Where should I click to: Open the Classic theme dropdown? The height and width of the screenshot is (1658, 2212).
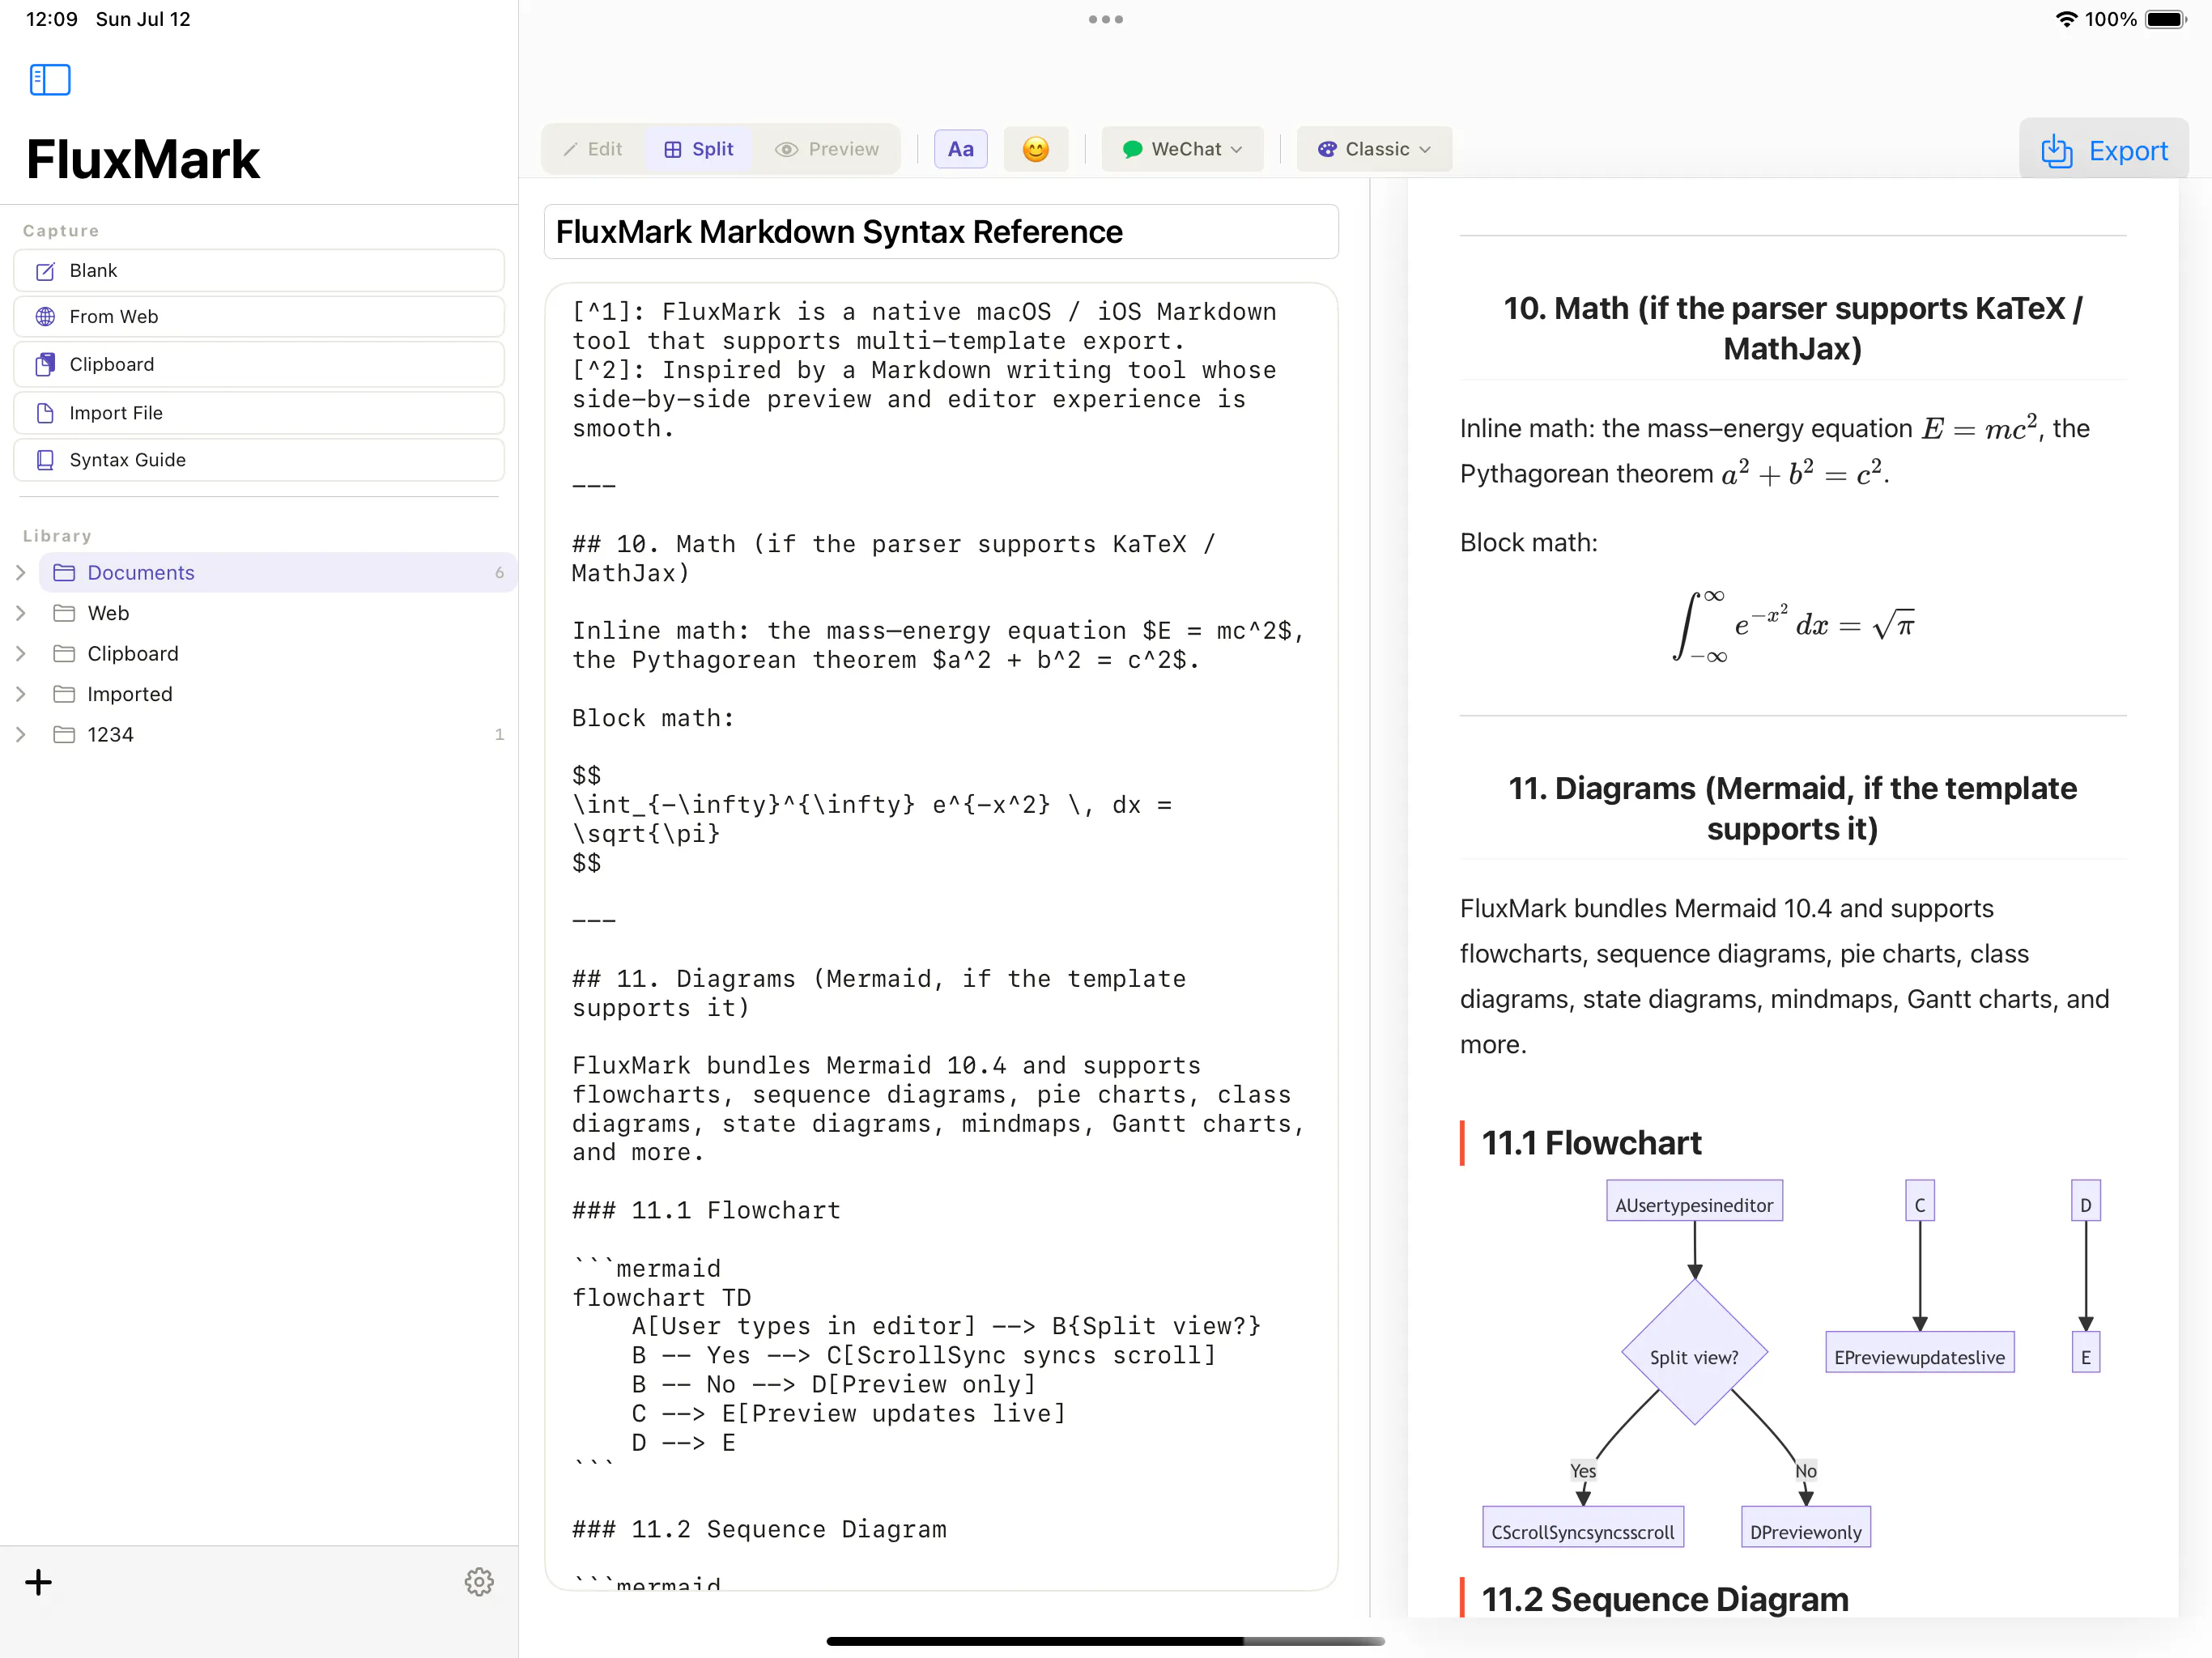click(x=1374, y=149)
